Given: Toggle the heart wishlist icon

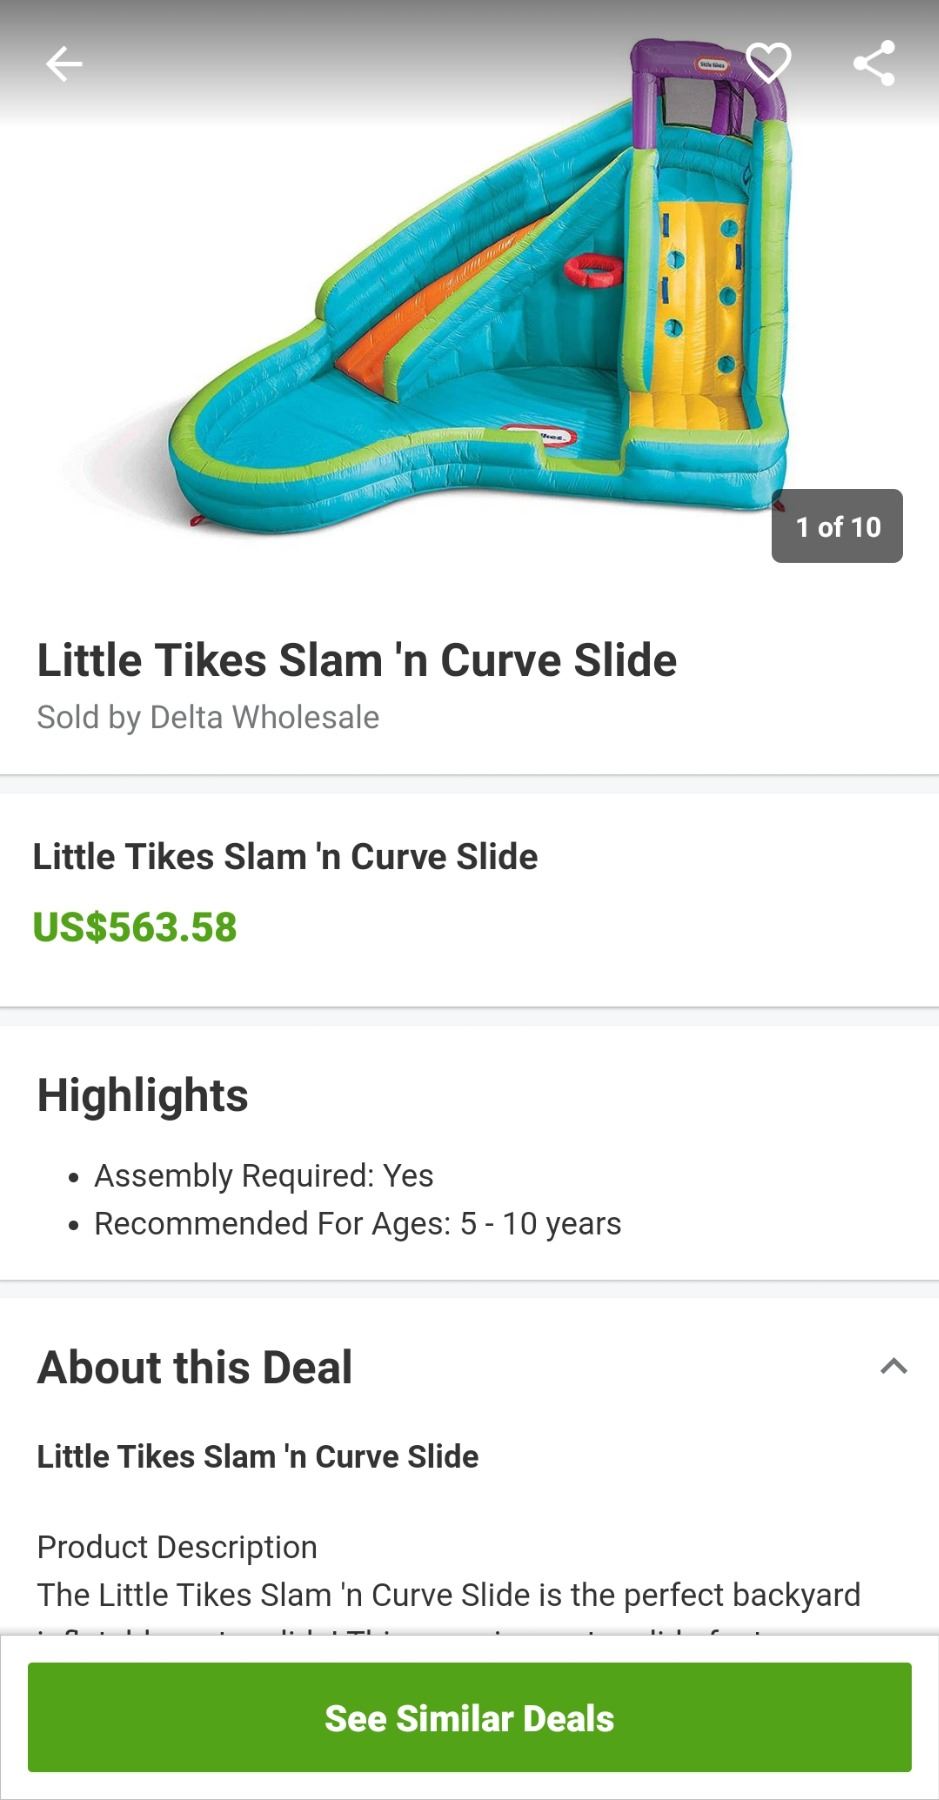Looking at the screenshot, I should click(768, 63).
